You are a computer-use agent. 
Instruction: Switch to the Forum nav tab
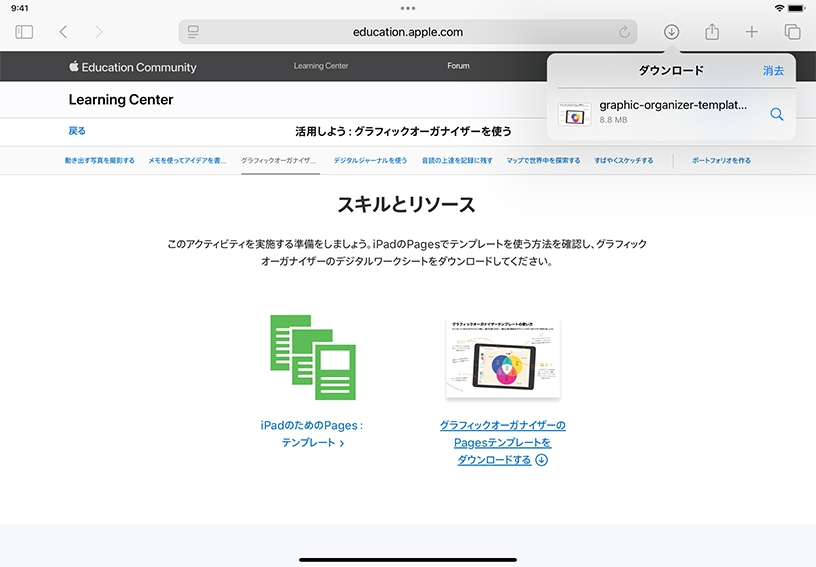[458, 66]
